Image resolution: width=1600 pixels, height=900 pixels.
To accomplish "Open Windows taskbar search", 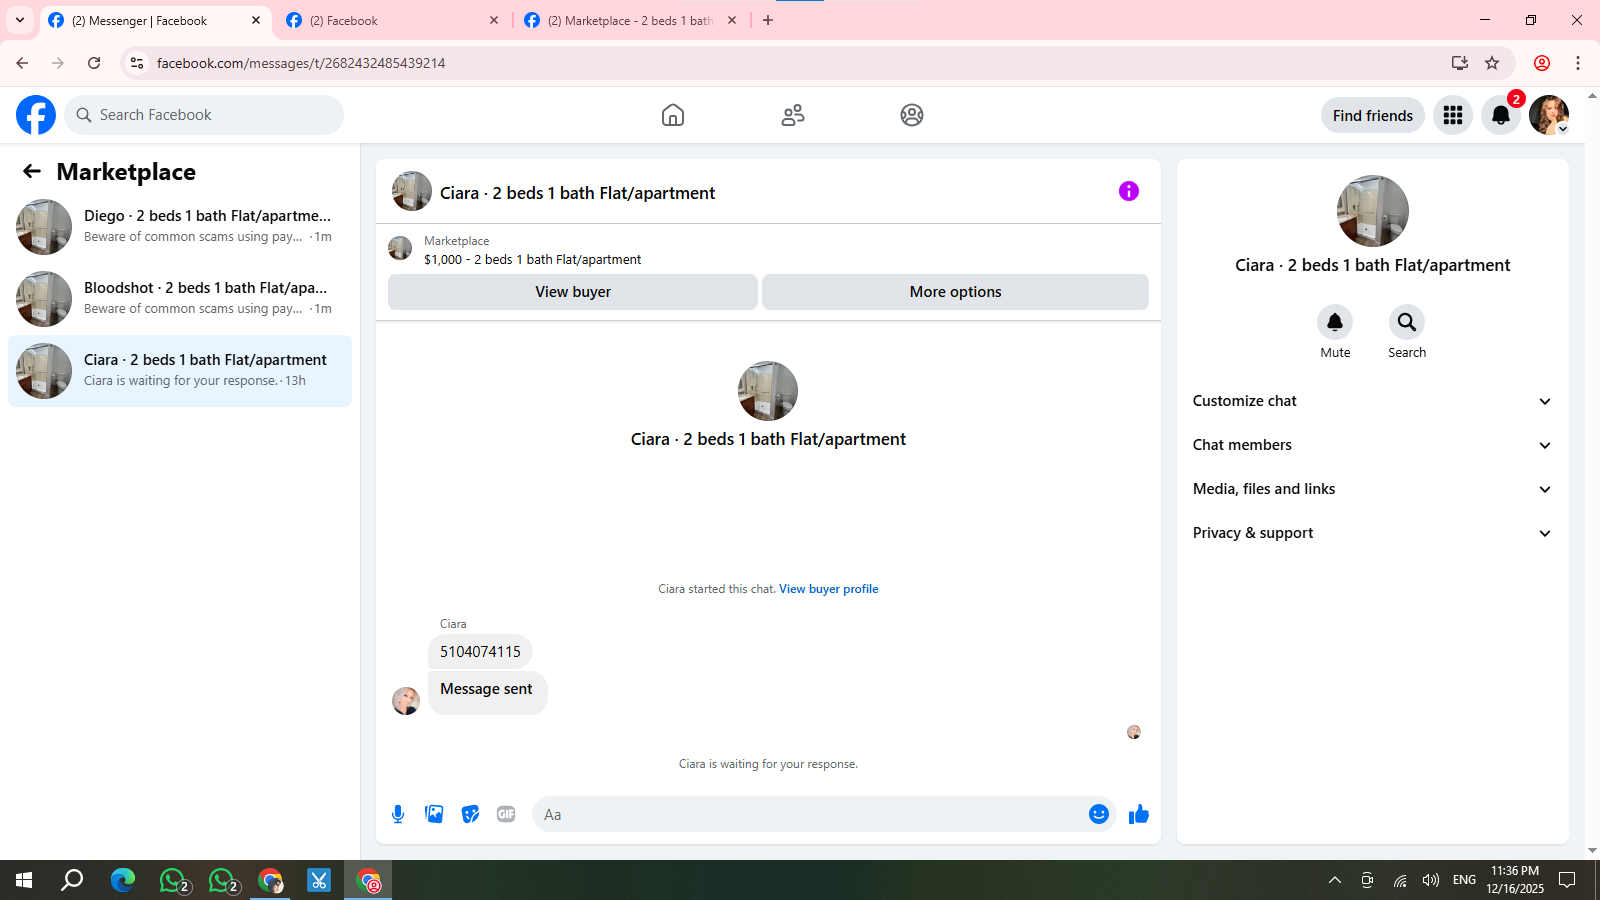I will pos(72,880).
